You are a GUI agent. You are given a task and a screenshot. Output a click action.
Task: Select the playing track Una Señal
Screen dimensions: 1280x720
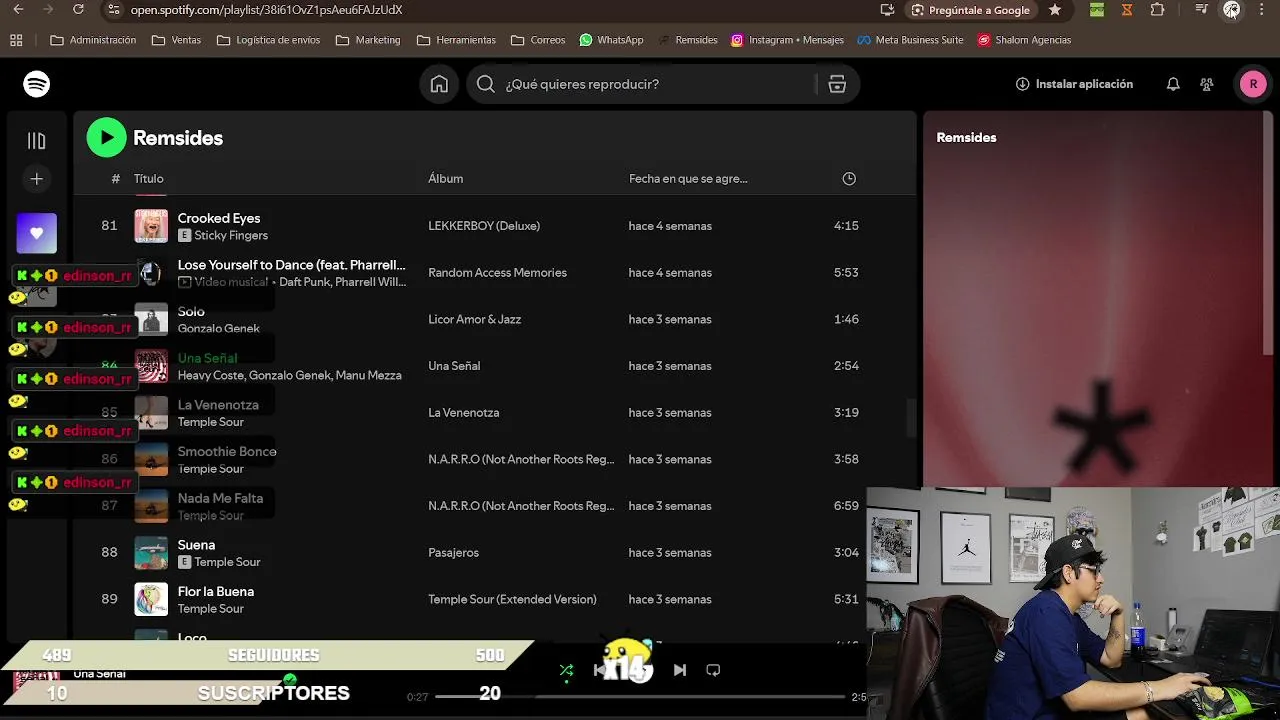pyautogui.click(x=207, y=358)
